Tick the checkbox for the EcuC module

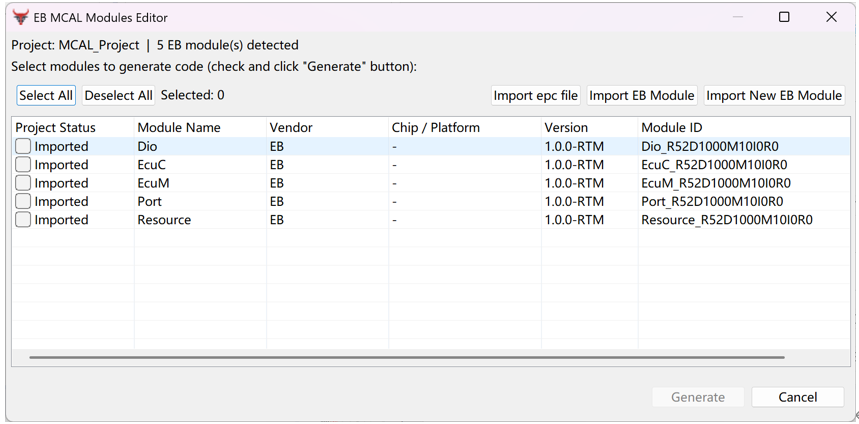click(x=23, y=164)
